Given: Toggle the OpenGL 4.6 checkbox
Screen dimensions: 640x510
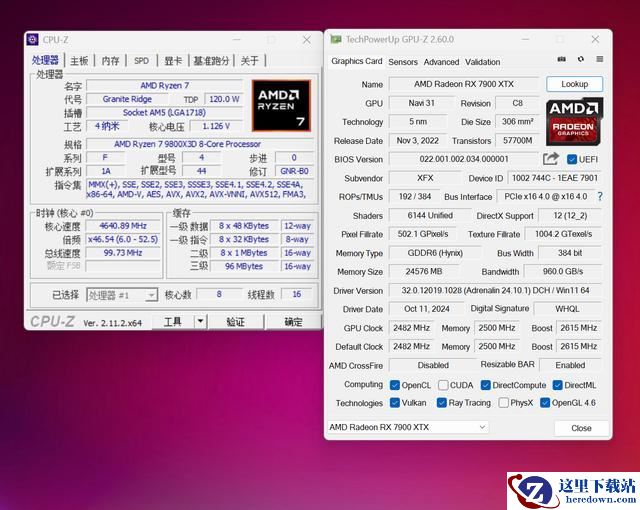Looking at the screenshot, I should 544,403.
